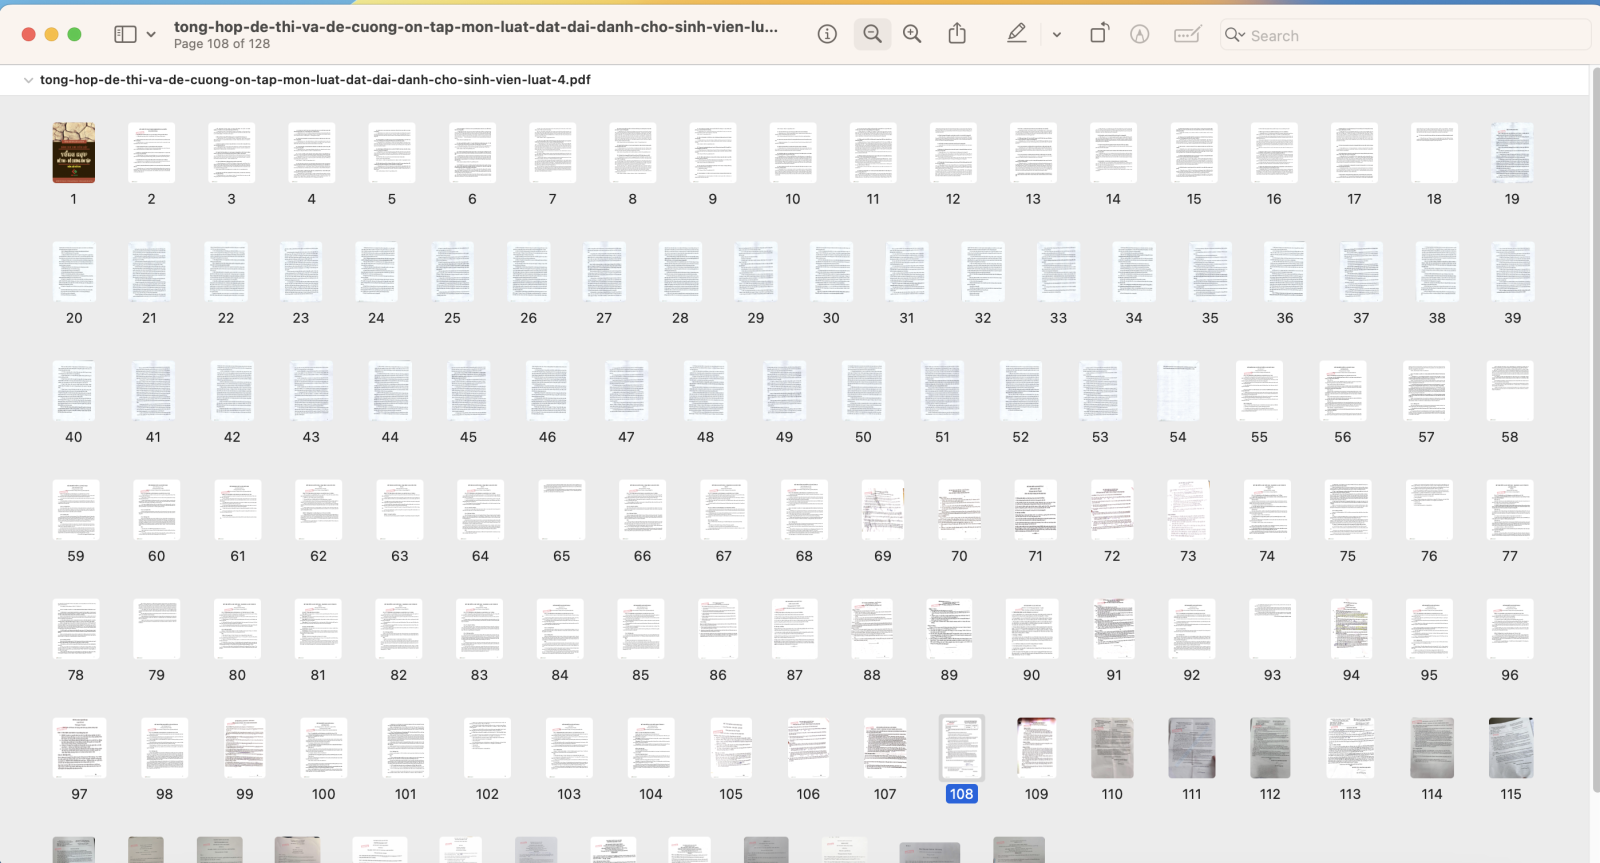Select page 40 thumbnail
The height and width of the screenshot is (863, 1600).
coord(74,390)
